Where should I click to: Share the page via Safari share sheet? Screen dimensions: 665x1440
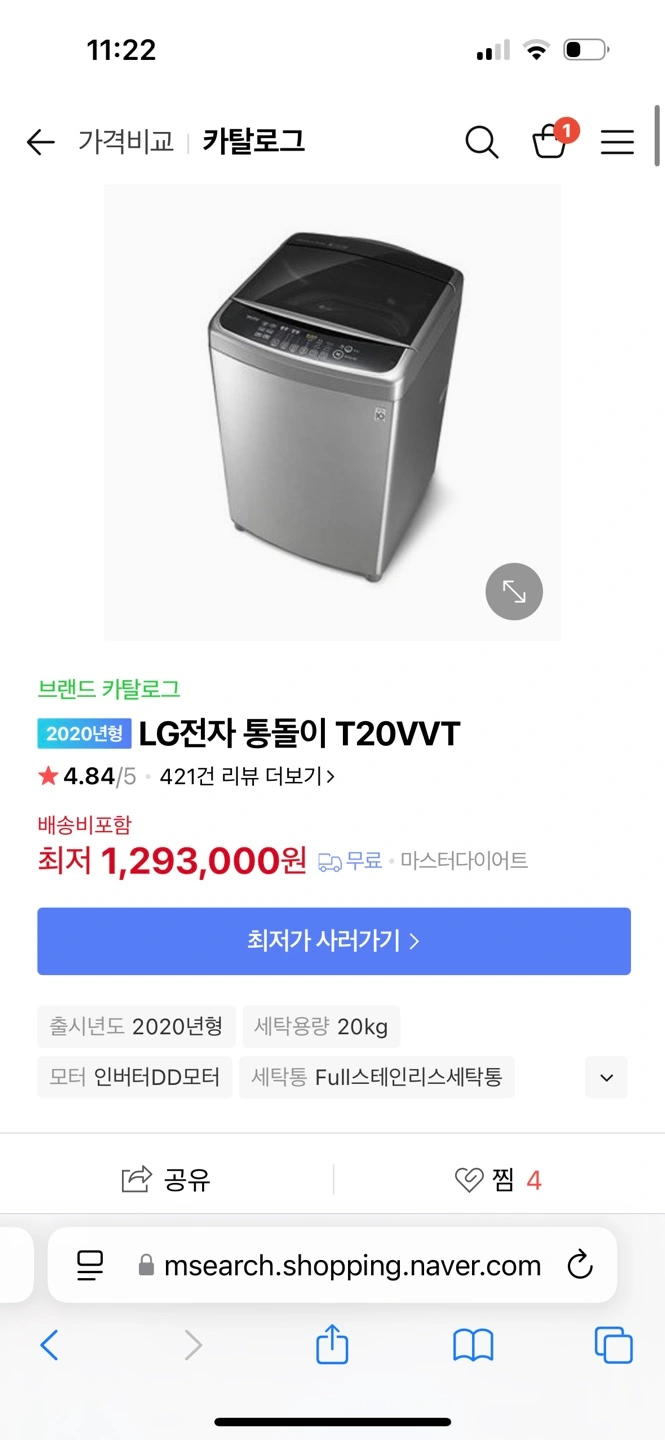click(x=331, y=1345)
